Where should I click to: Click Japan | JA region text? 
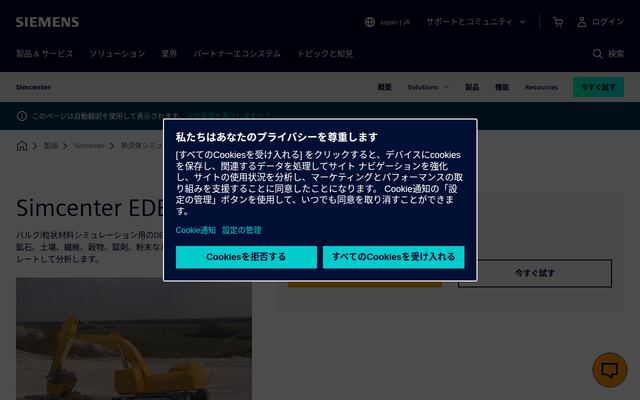[x=395, y=22]
